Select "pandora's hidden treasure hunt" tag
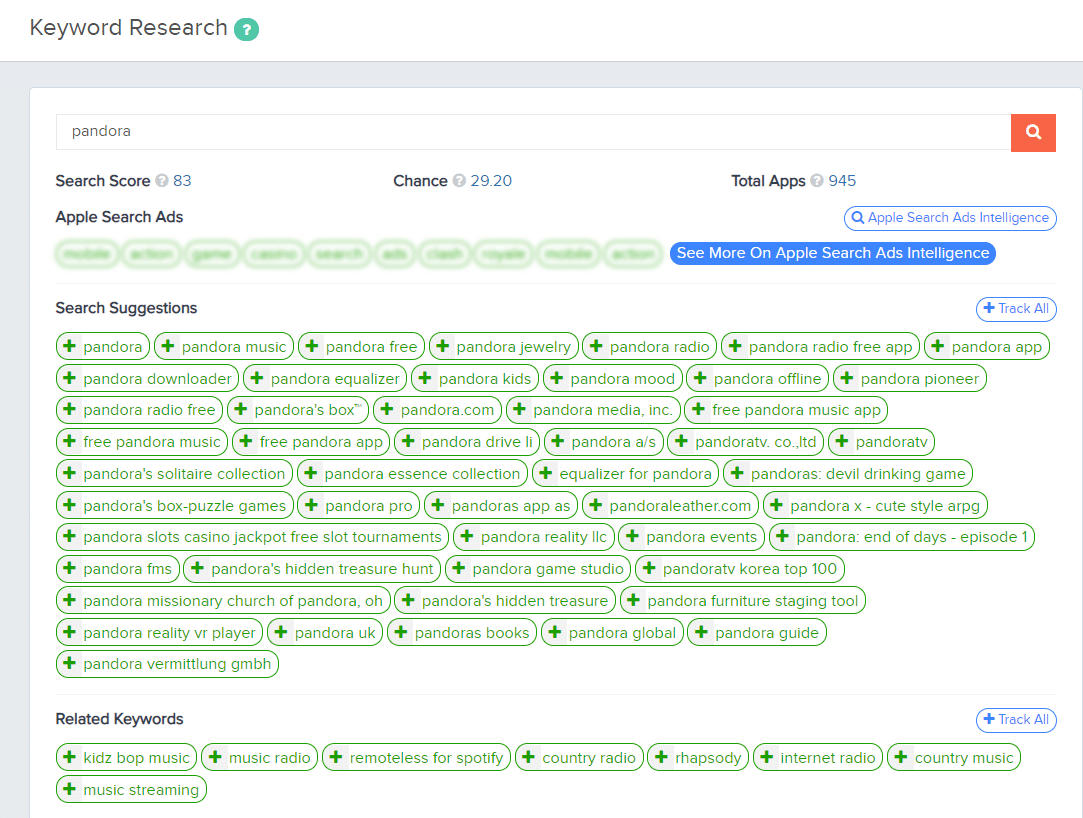The height and width of the screenshot is (818, 1083). point(312,569)
